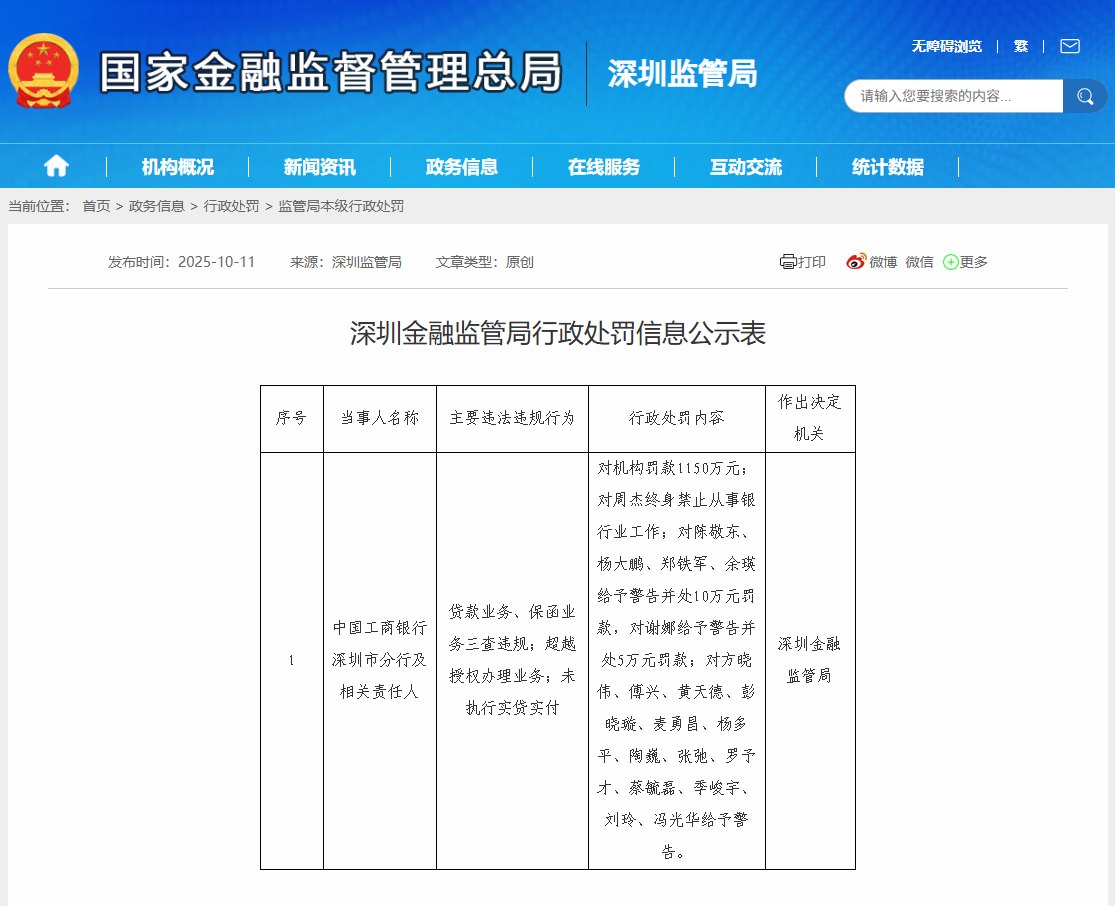Expand the 政务信息 navigation item
The width and height of the screenshot is (1115, 906).
click(462, 167)
